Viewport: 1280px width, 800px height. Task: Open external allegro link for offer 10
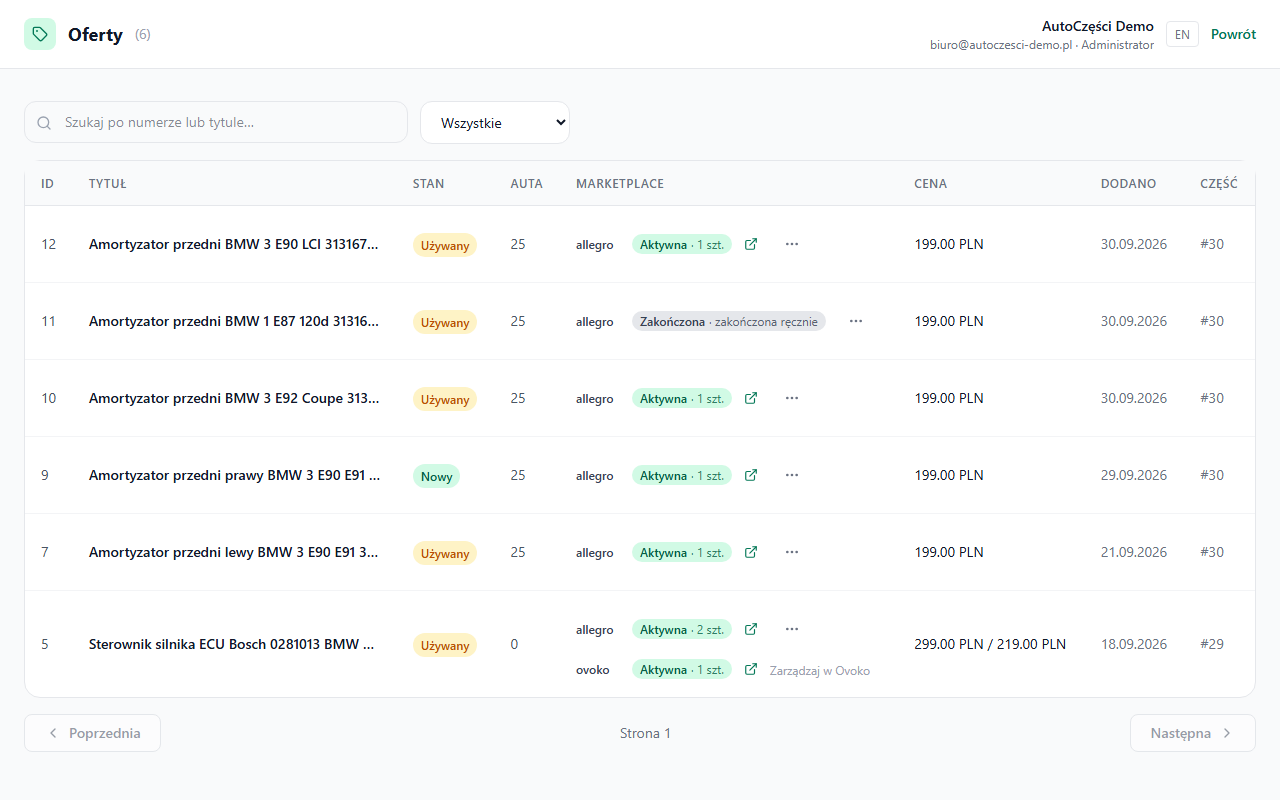[751, 398]
